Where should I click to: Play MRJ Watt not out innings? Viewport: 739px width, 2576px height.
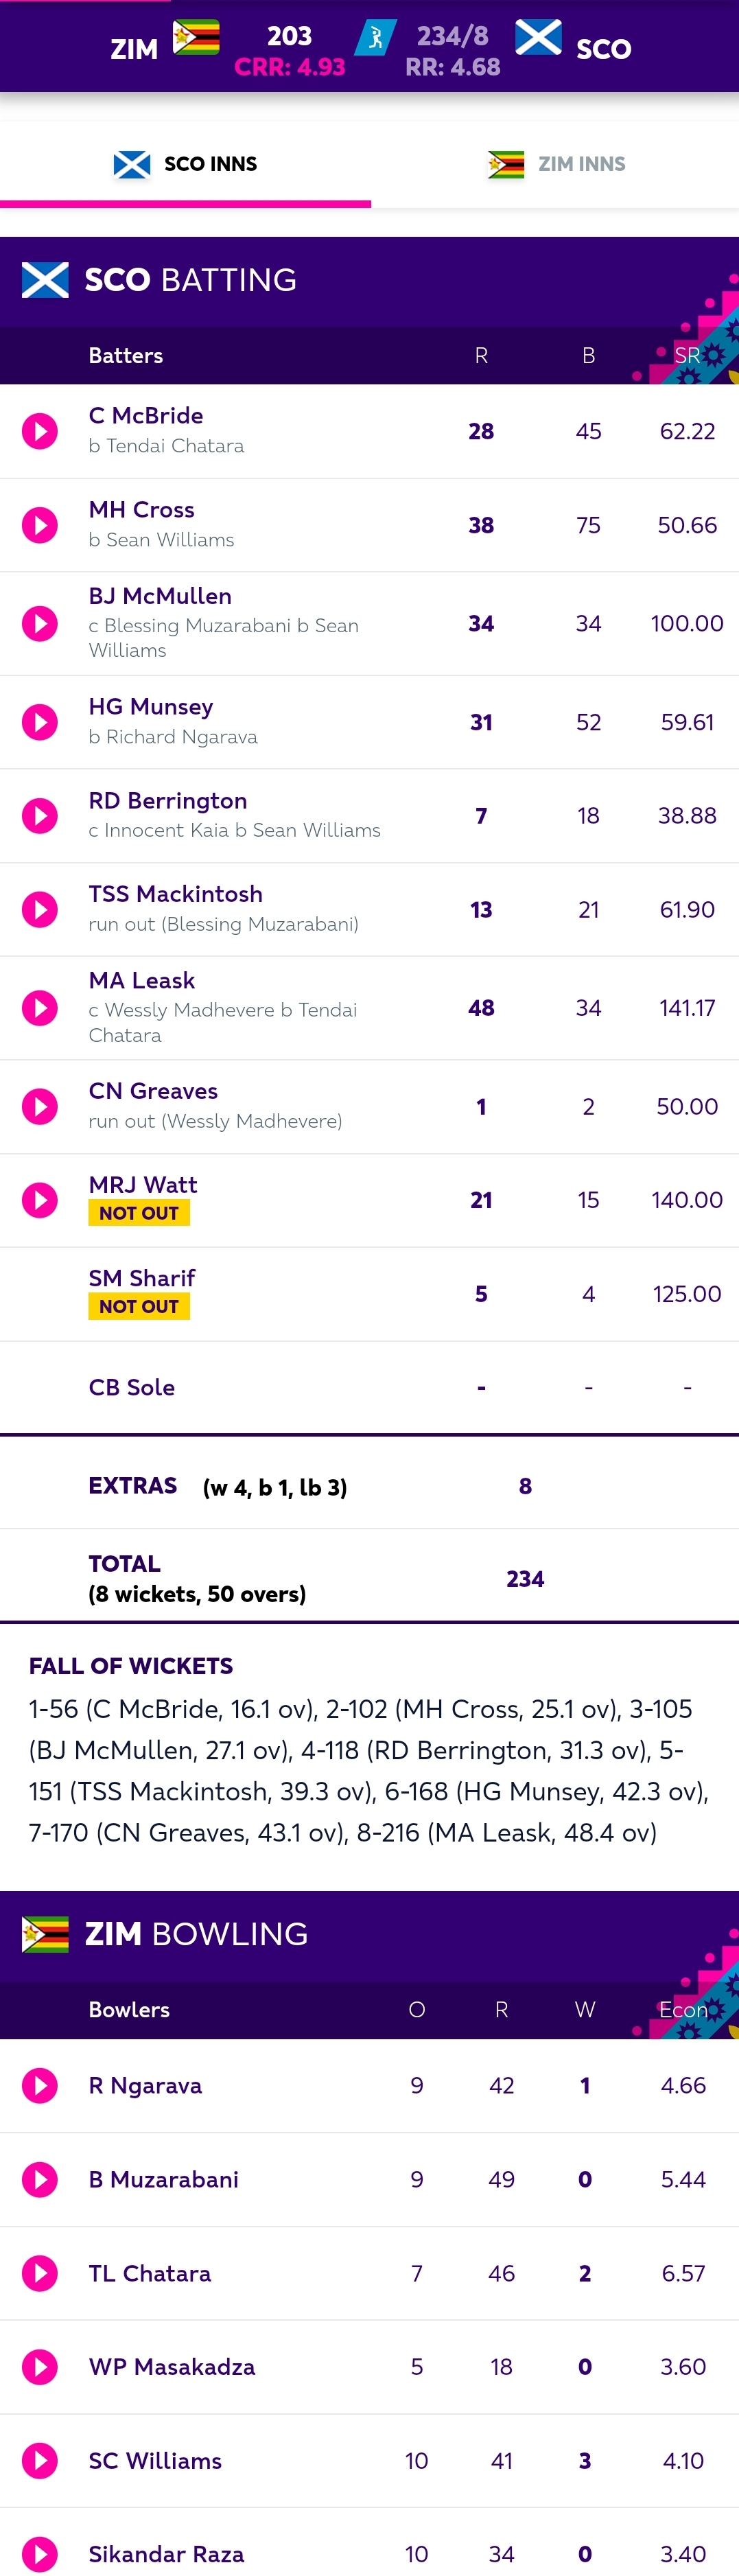point(40,1200)
